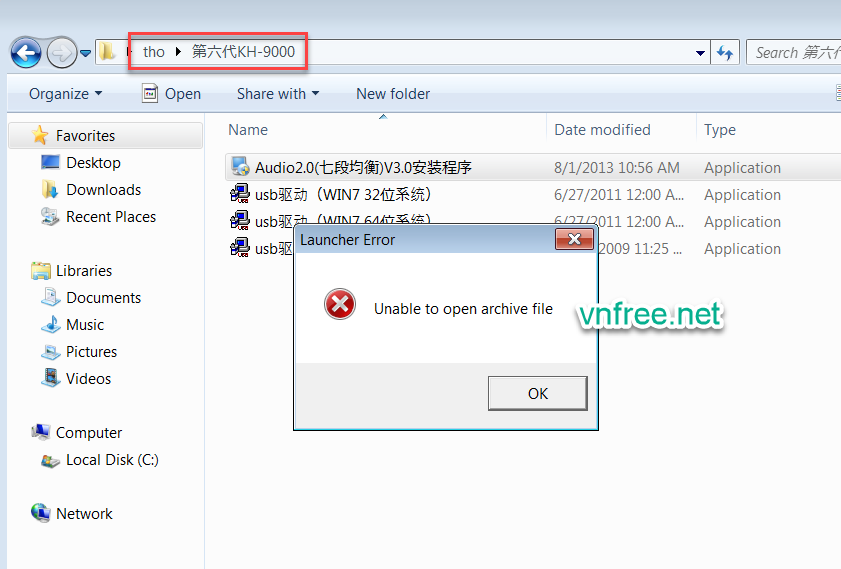The height and width of the screenshot is (569, 841).
Task: Select the usb driver WIN7 32 file icon
Action: tap(240, 194)
